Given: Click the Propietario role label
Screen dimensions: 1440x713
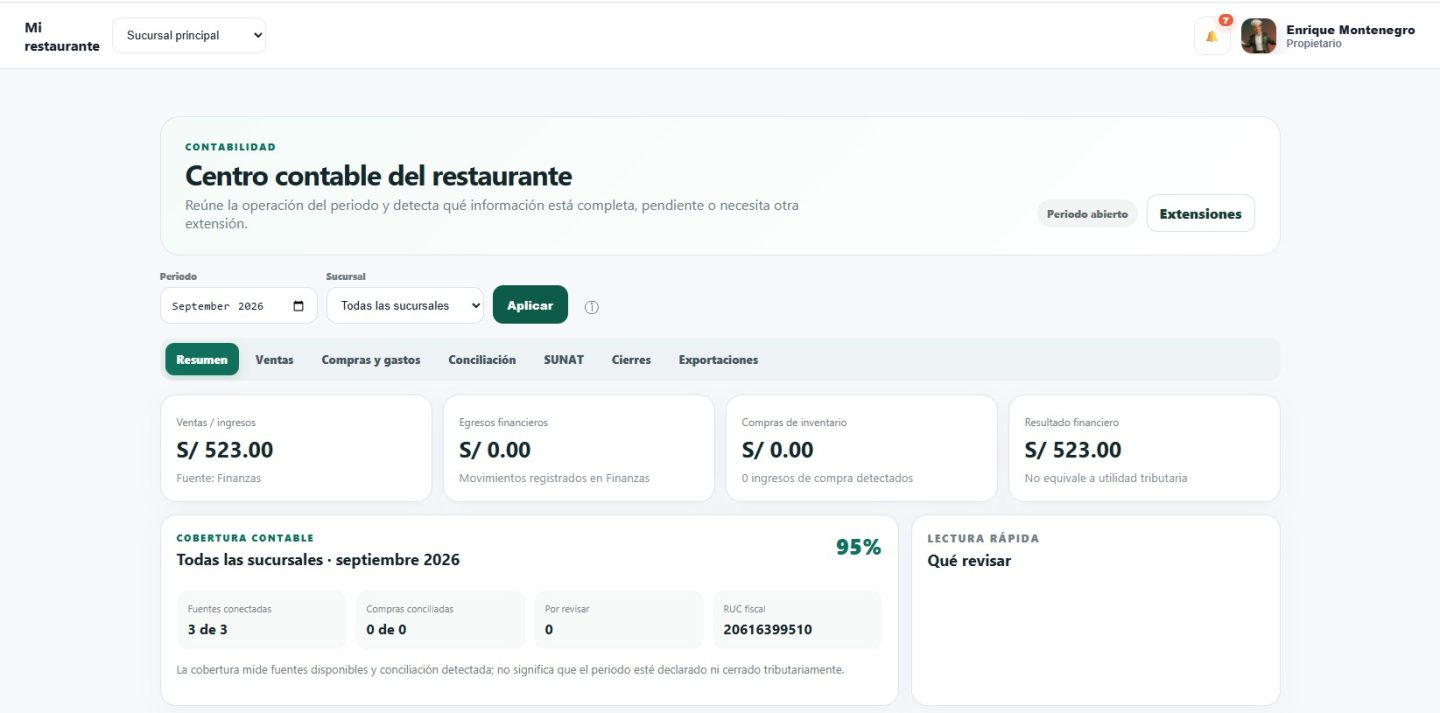Looking at the screenshot, I should coord(1314,44).
